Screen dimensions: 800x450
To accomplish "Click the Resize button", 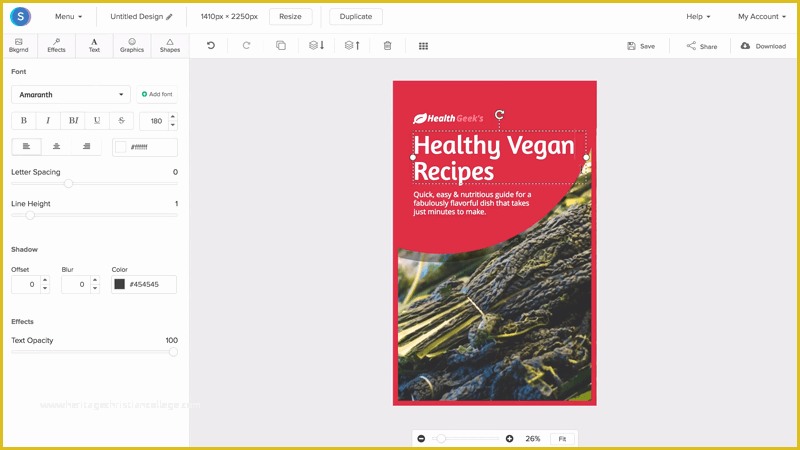I will pyautogui.click(x=290, y=16).
